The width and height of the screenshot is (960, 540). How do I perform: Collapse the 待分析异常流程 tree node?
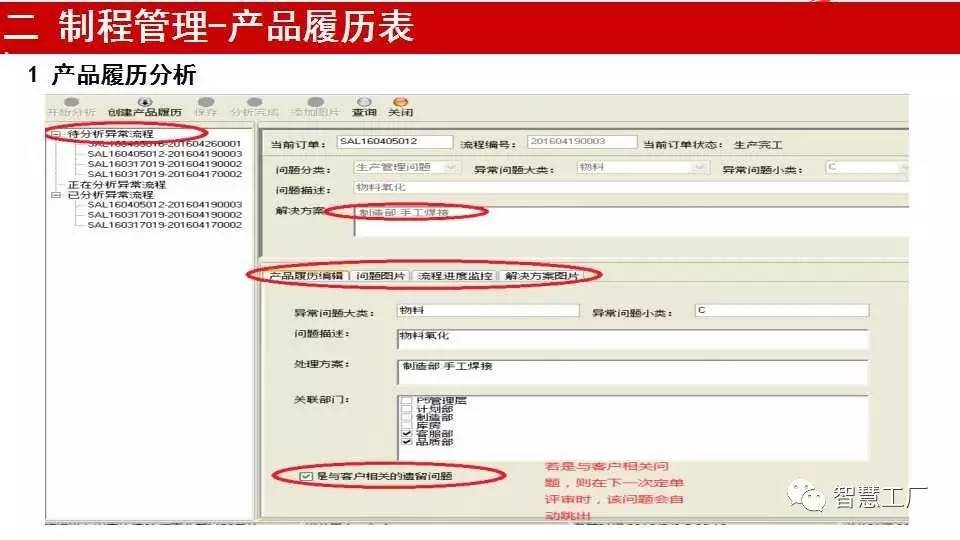click(x=56, y=133)
